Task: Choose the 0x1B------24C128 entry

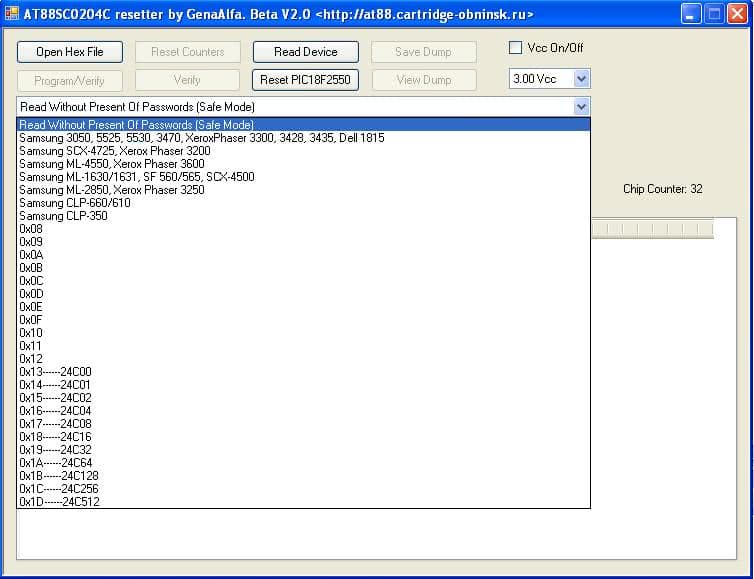Action: tap(303, 476)
